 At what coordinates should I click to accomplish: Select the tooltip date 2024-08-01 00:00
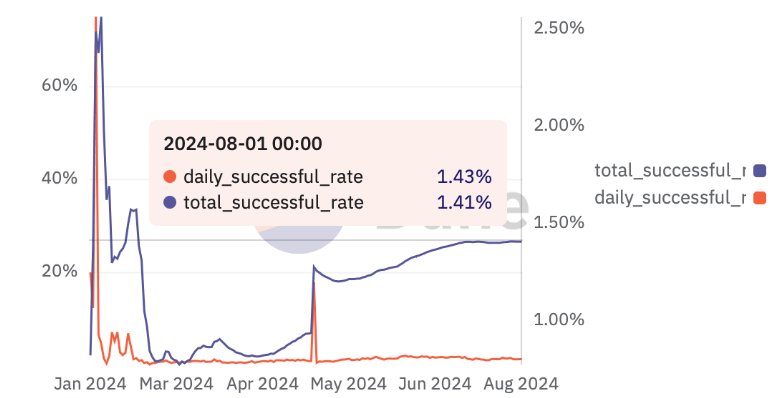pos(243,144)
